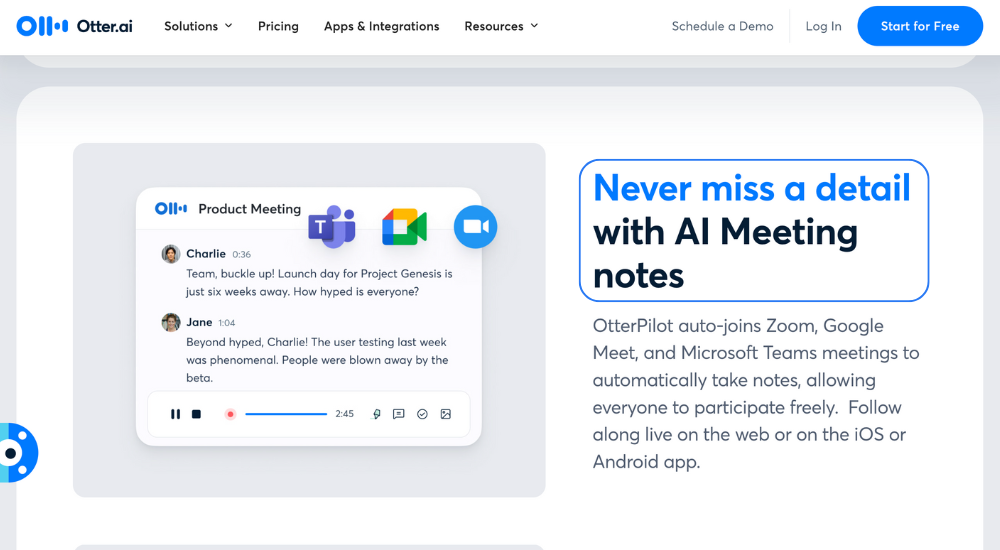Open the Pricing page
Image resolution: width=1000 pixels, height=550 pixels.
(278, 26)
